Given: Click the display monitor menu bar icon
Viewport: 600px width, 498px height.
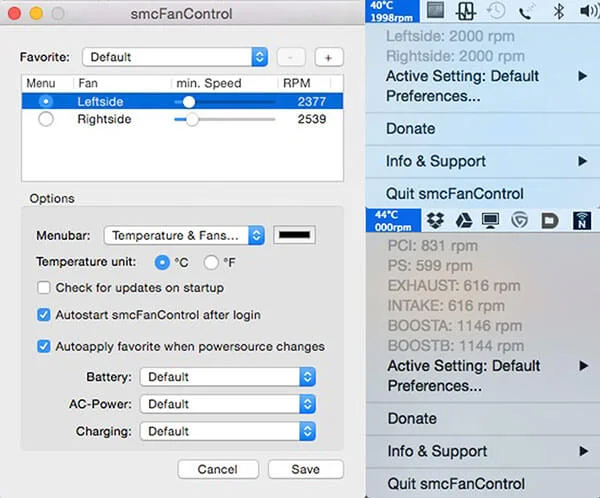Looking at the screenshot, I should pyautogui.click(x=491, y=221).
